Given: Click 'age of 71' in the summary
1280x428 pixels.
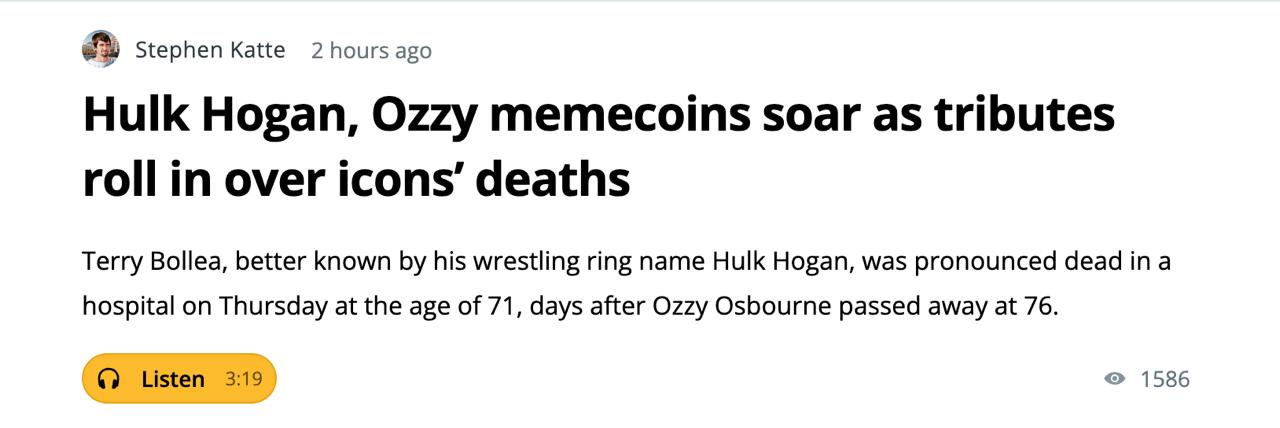Looking at the screenshot, I should [x=467, y=306].
